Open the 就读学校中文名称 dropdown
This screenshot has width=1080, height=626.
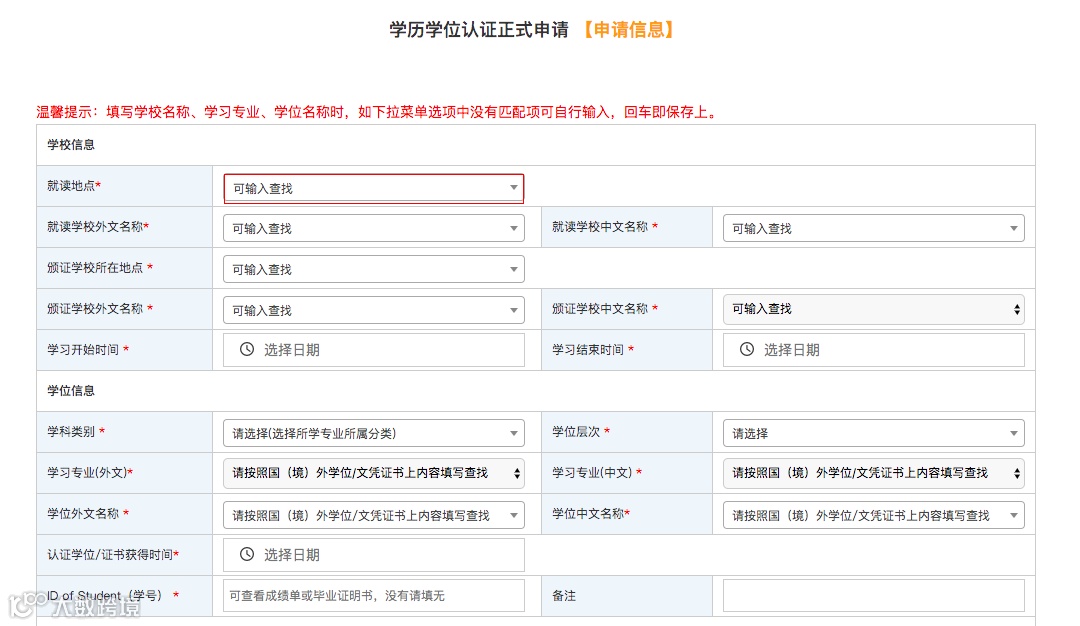click(x=873, y=228)
